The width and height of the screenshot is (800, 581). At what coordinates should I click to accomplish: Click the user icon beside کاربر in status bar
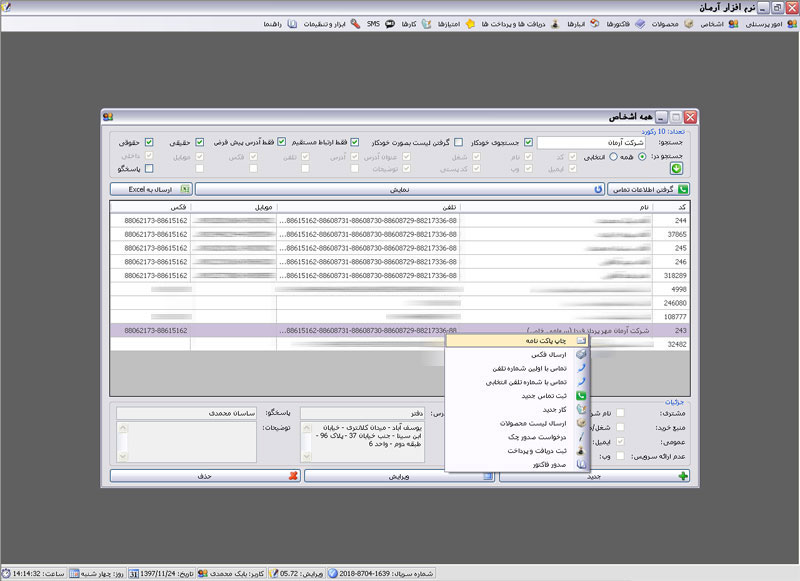coord(203,574)
